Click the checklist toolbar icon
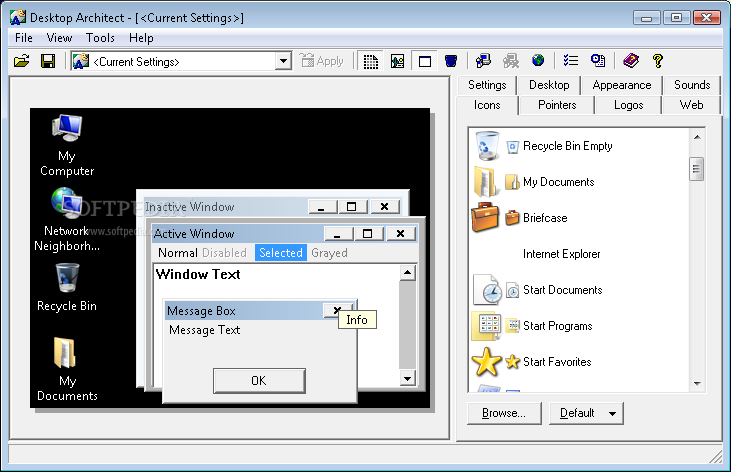 tap(571, 61)
